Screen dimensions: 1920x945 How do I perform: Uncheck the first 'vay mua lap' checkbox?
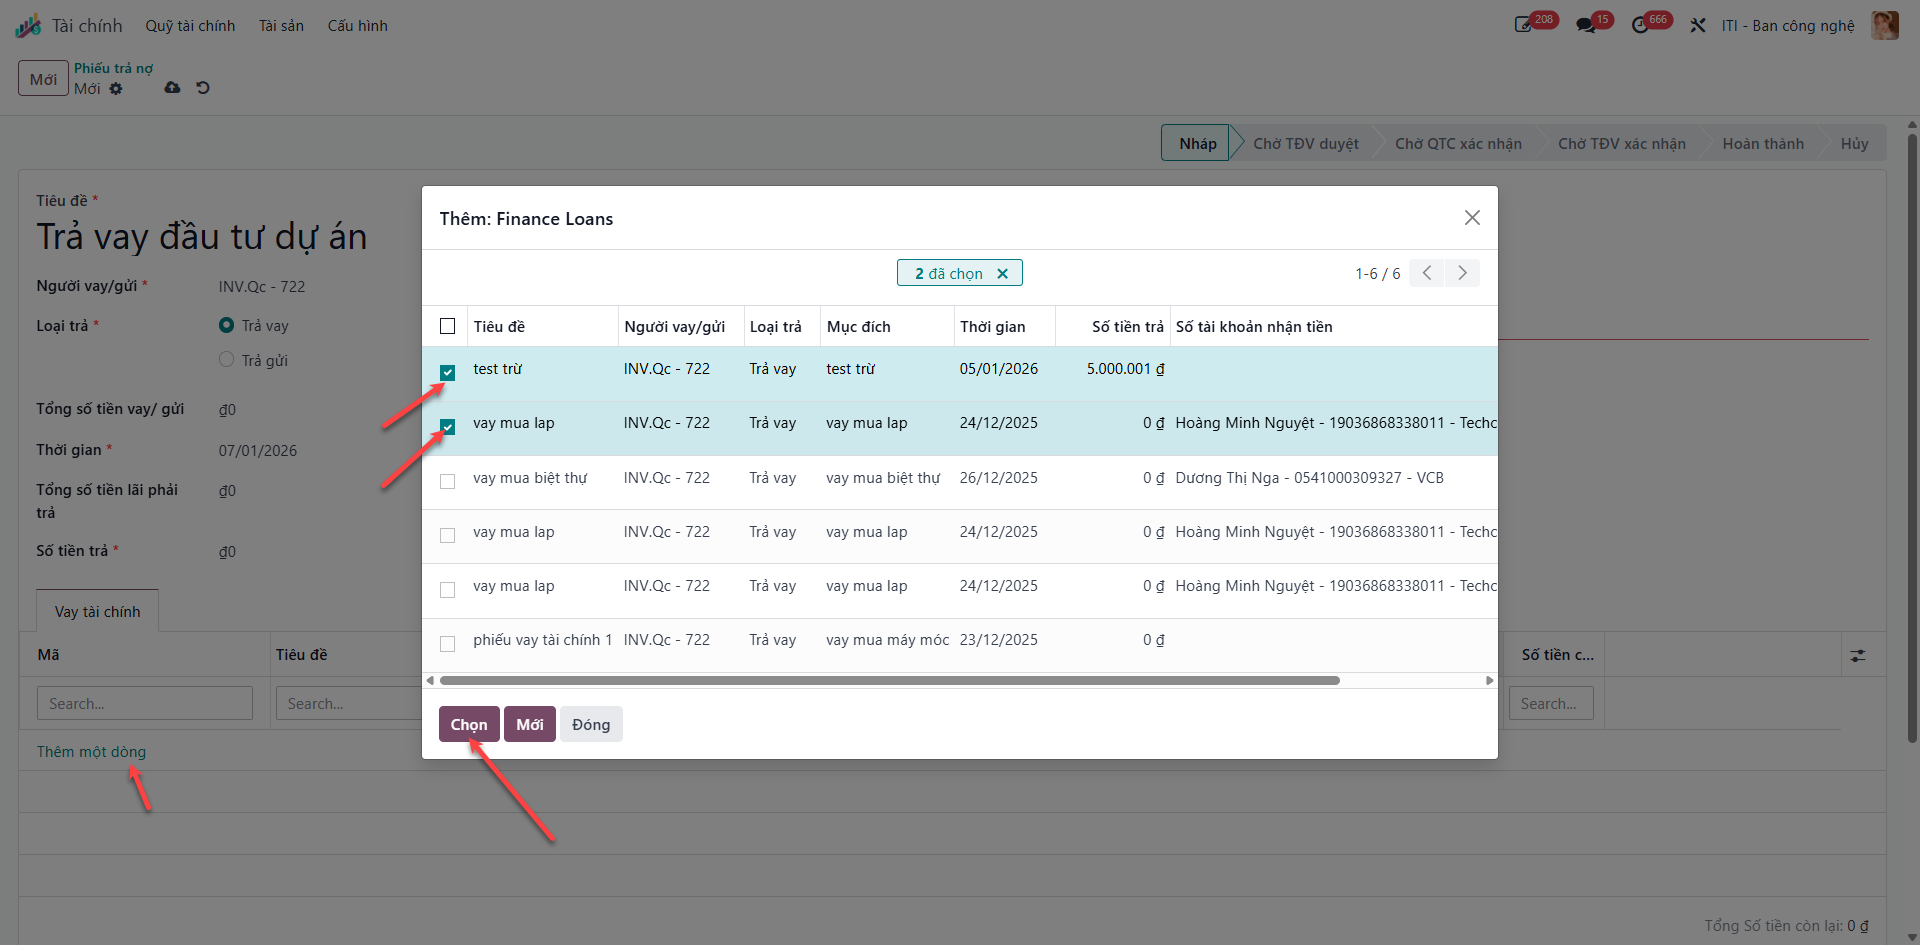(447, 427)
